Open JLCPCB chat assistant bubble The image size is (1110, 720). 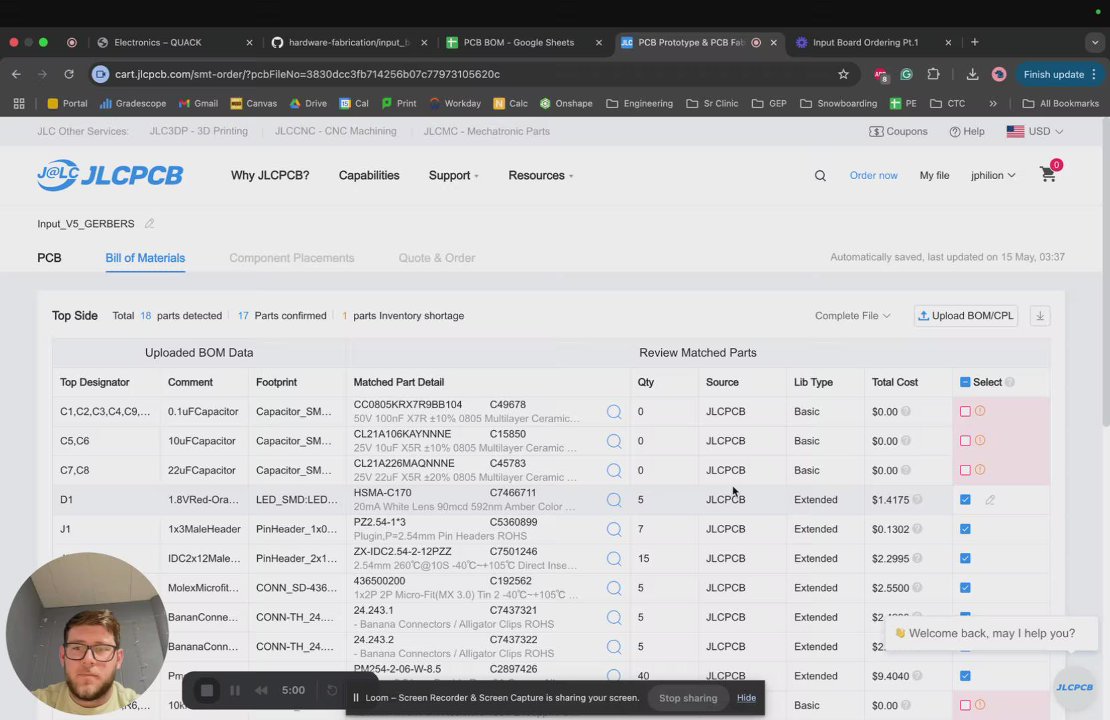click(x=1074, y=687)
